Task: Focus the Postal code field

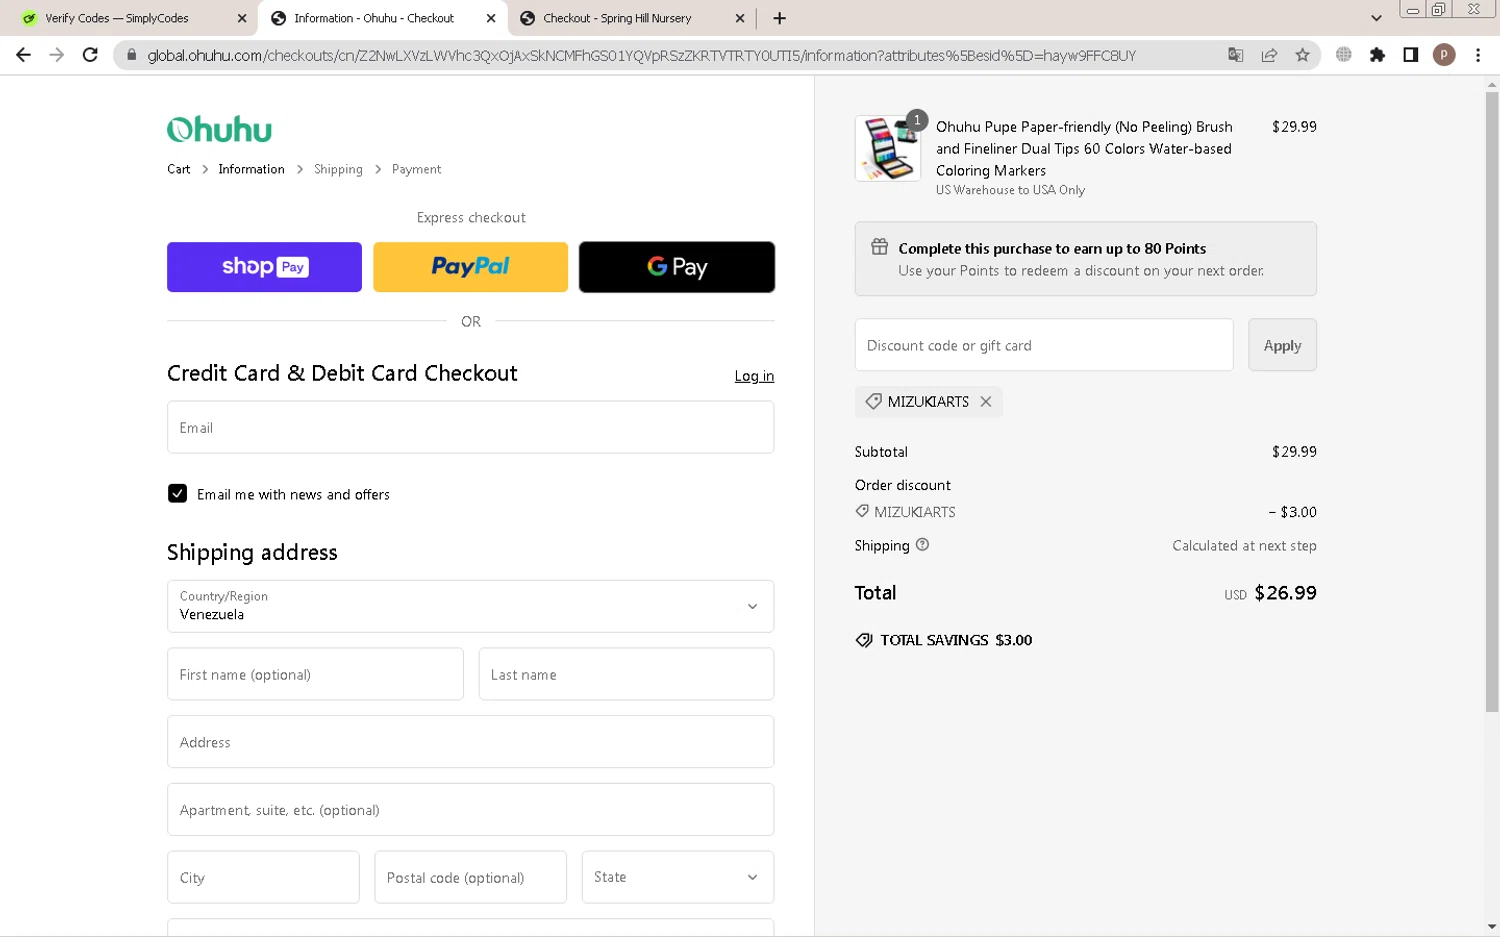Action: 470,877
